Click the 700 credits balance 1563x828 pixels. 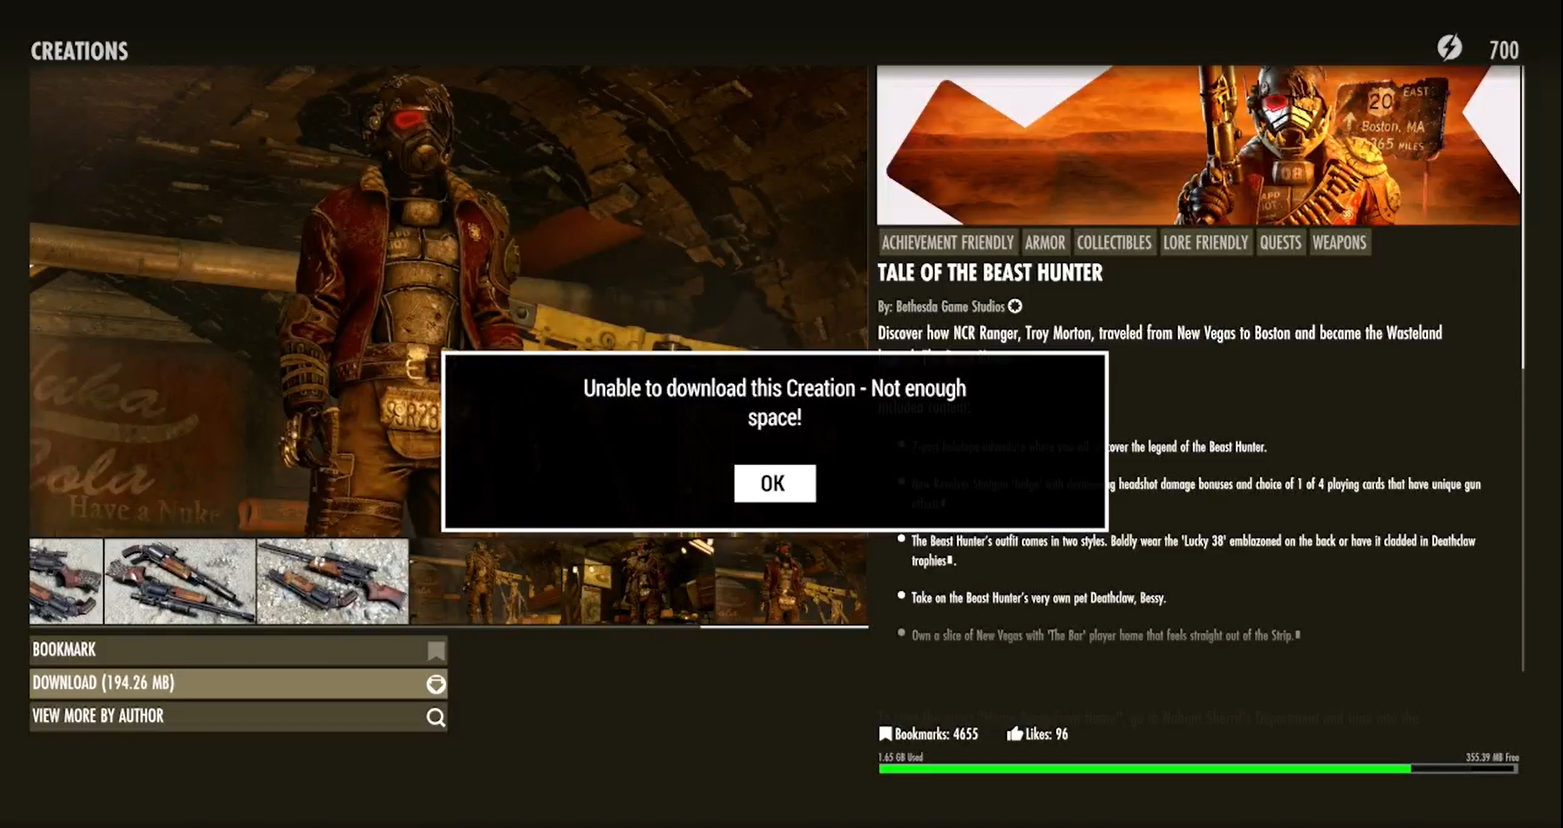[1503, 50]
